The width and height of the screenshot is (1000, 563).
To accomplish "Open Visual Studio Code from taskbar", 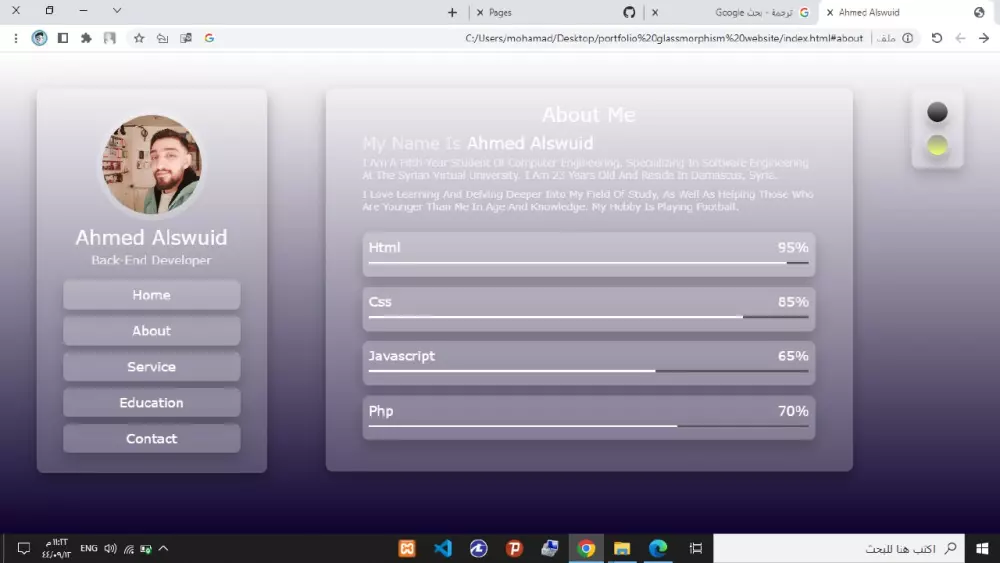I will click(443, 548).
